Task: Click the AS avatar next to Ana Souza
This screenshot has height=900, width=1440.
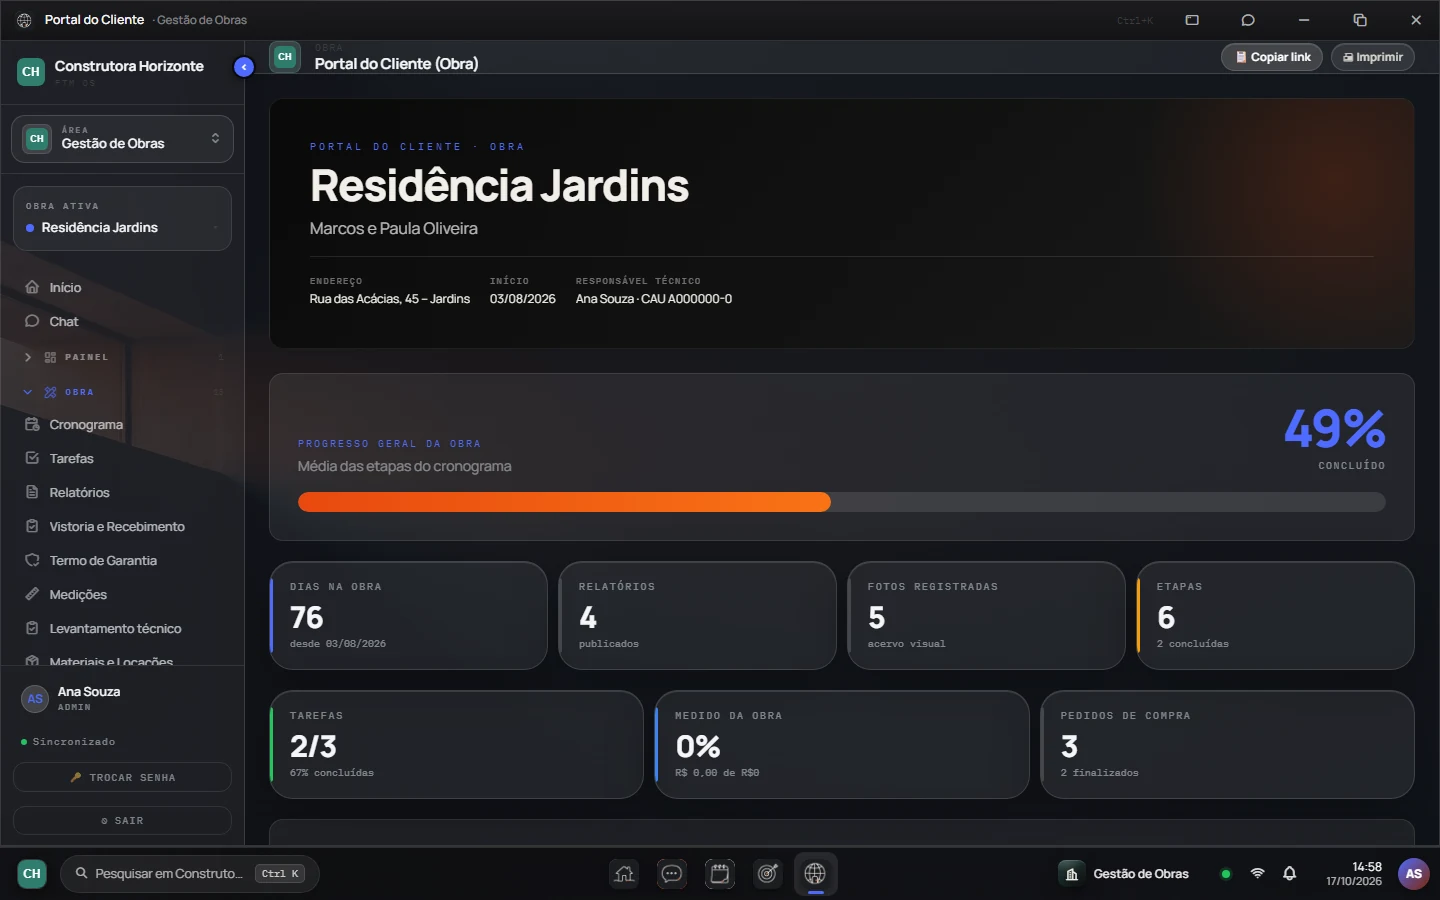Action: point(35,699)
